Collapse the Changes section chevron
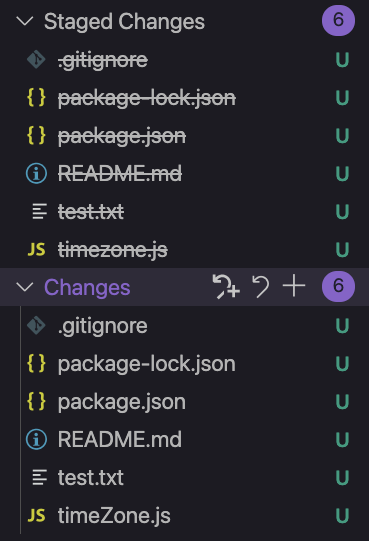369x541 pixels. 25,287
